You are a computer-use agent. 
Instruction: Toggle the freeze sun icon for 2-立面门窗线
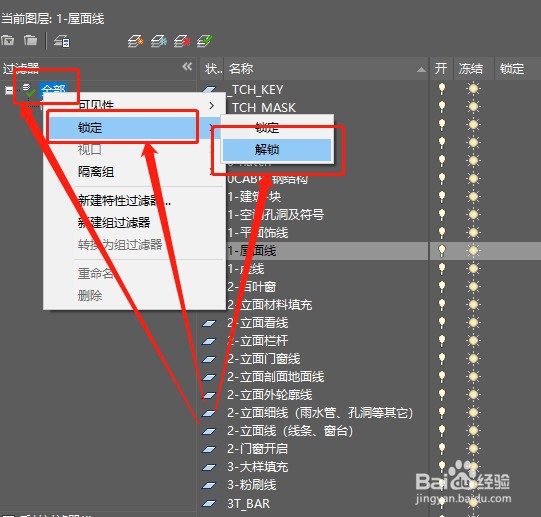(x=473, y=358)
